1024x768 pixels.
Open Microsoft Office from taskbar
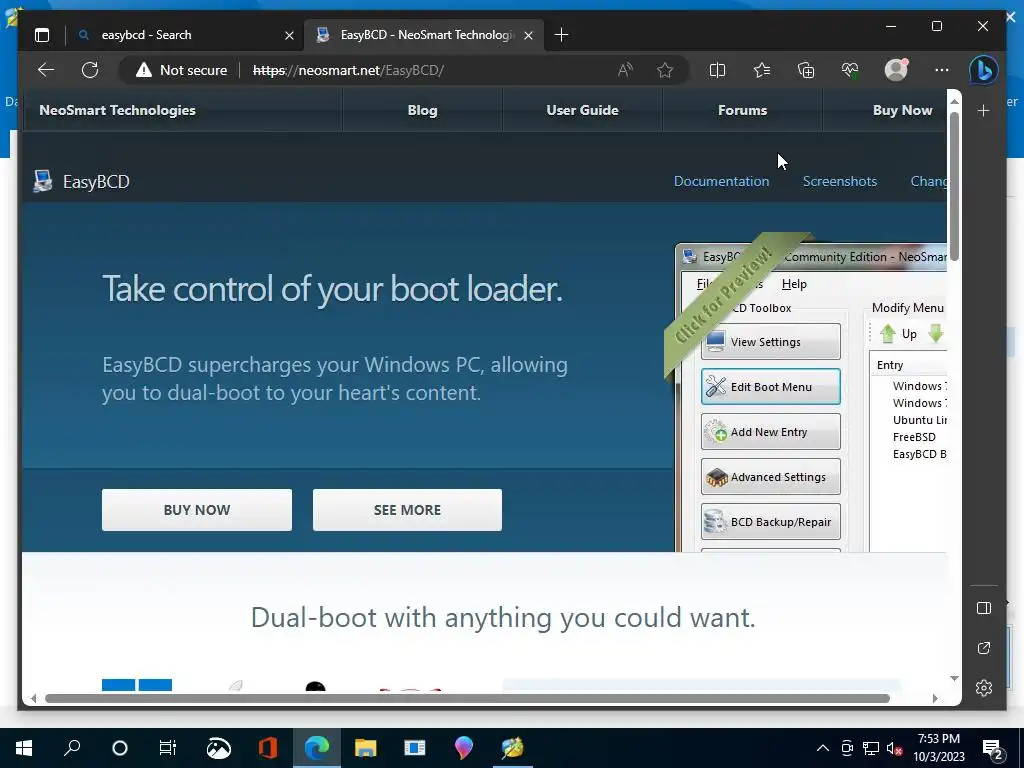click(x=268, y=748)
